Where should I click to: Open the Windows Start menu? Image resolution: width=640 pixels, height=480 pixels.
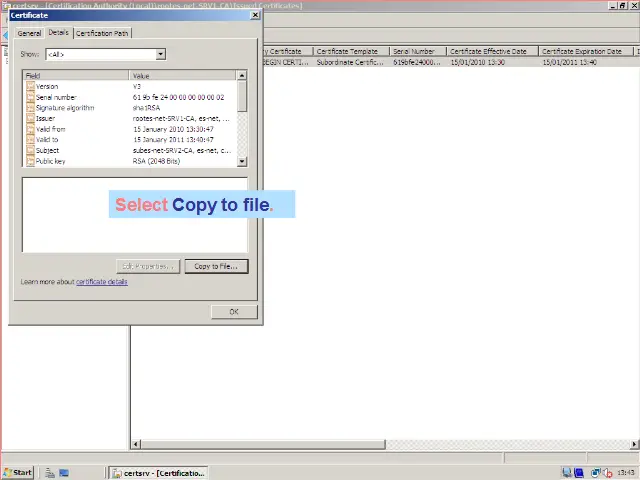[x=17, y=472]
